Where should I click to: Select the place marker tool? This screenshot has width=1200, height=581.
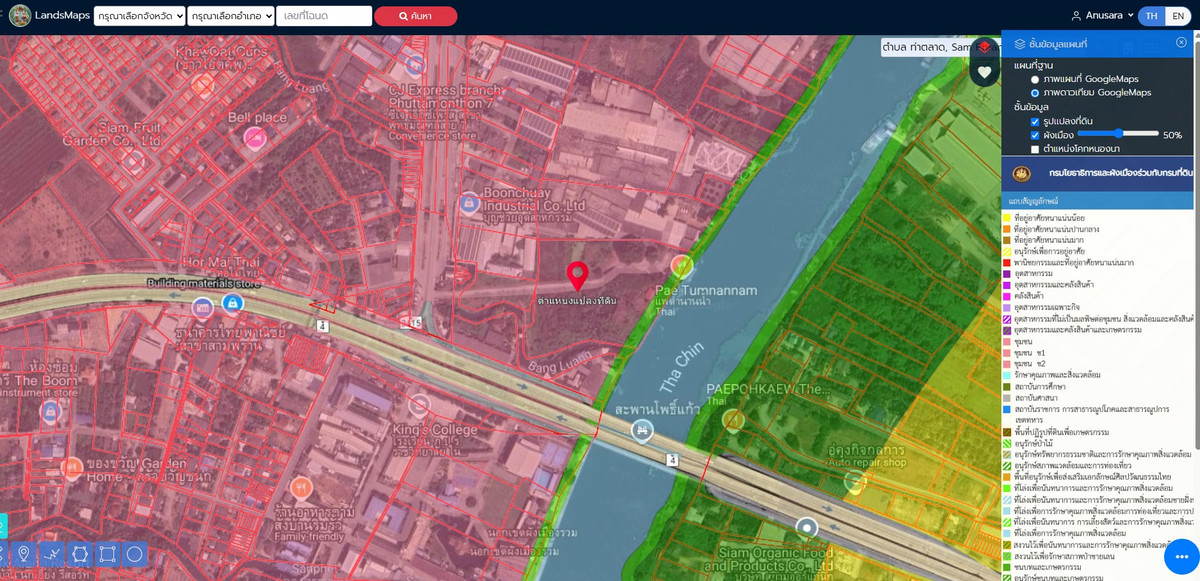(x=24, y=554)
